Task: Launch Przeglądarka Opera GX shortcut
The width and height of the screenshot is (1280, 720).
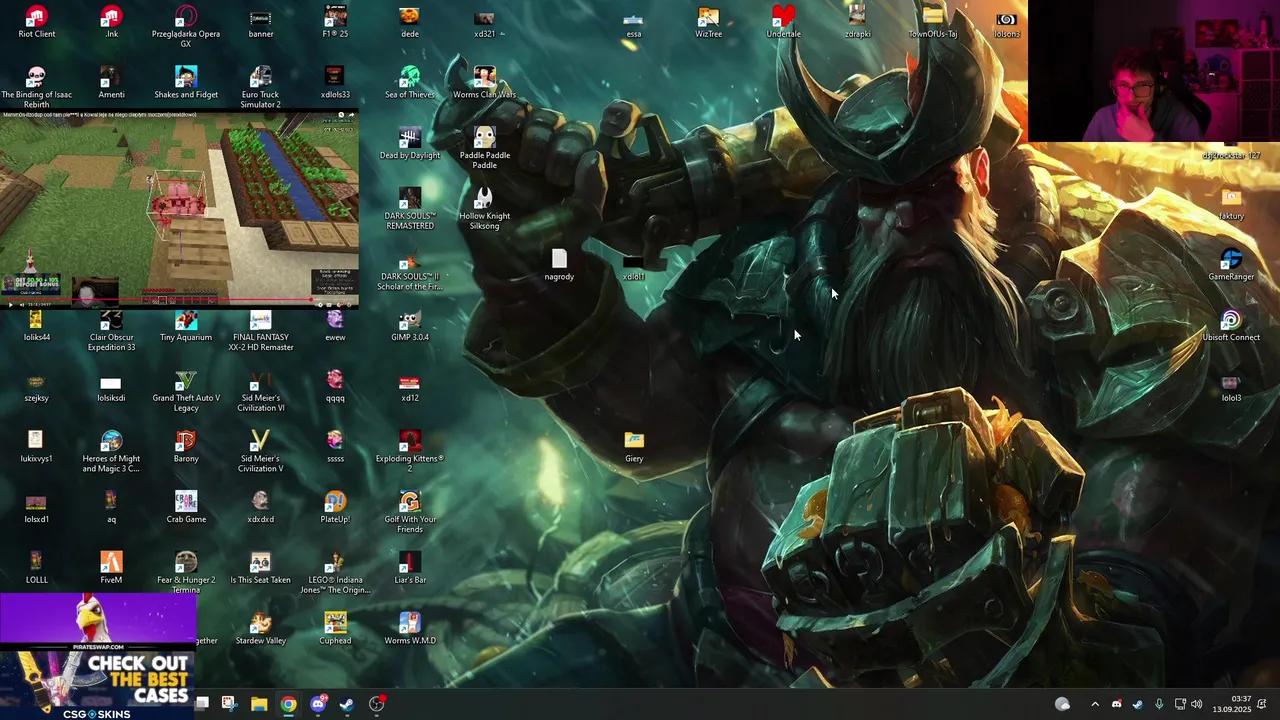Action: [186, 27]
